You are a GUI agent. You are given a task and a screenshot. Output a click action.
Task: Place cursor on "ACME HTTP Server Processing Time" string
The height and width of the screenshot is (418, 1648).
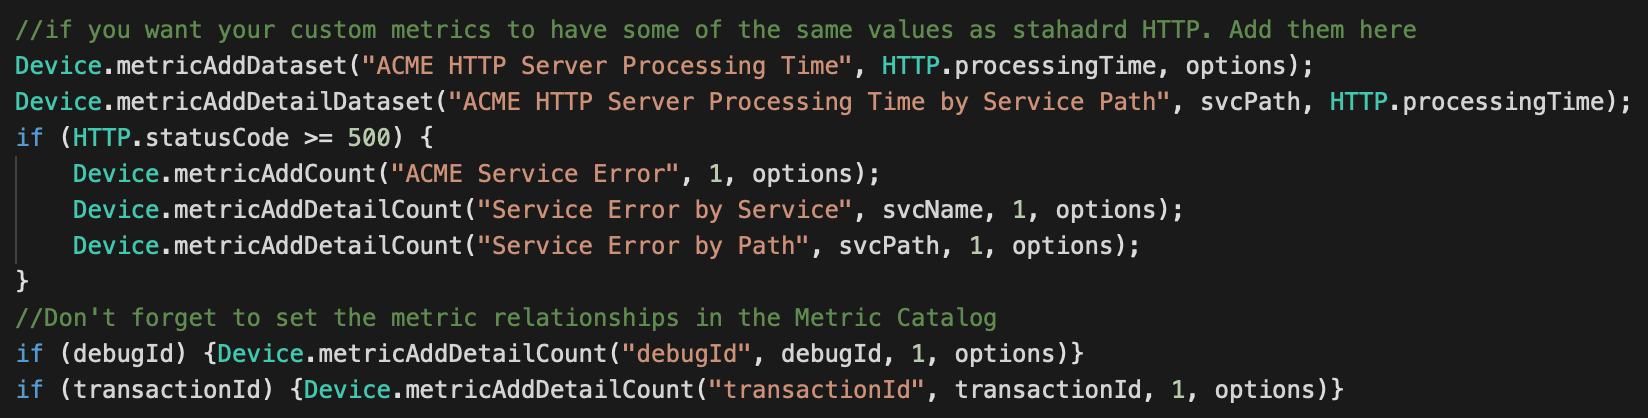(607, 66)
